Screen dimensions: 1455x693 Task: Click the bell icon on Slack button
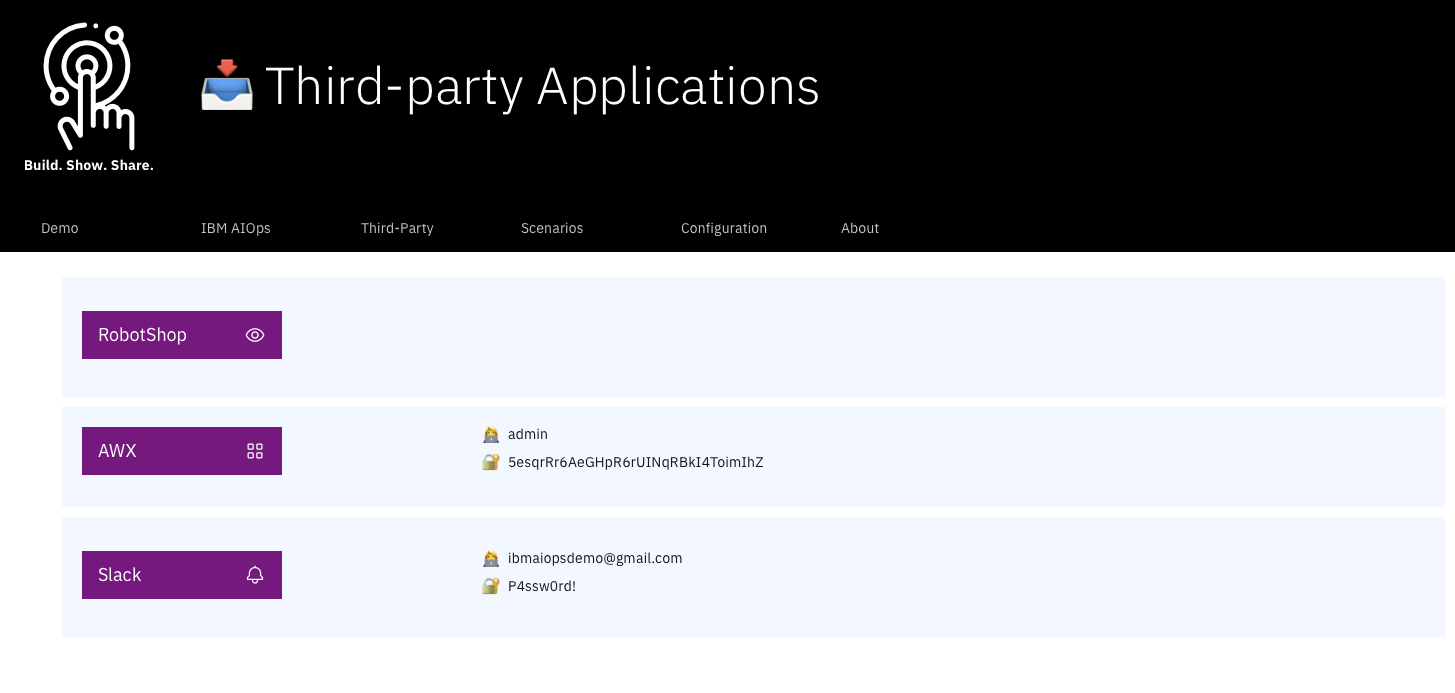255,575
